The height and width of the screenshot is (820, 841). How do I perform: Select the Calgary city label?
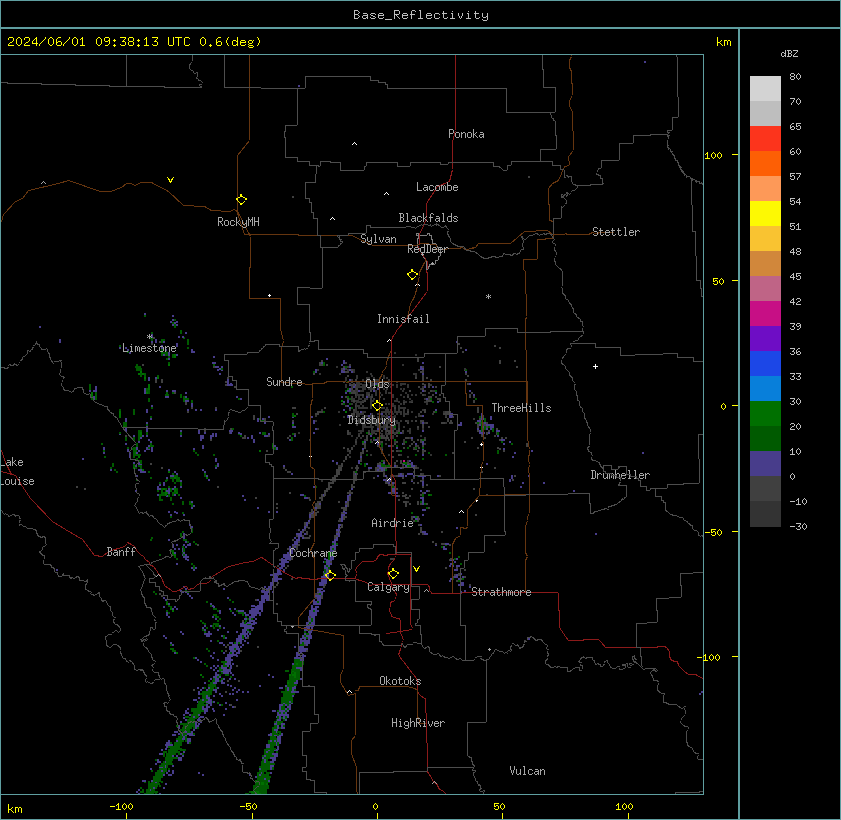click(388, 587)
